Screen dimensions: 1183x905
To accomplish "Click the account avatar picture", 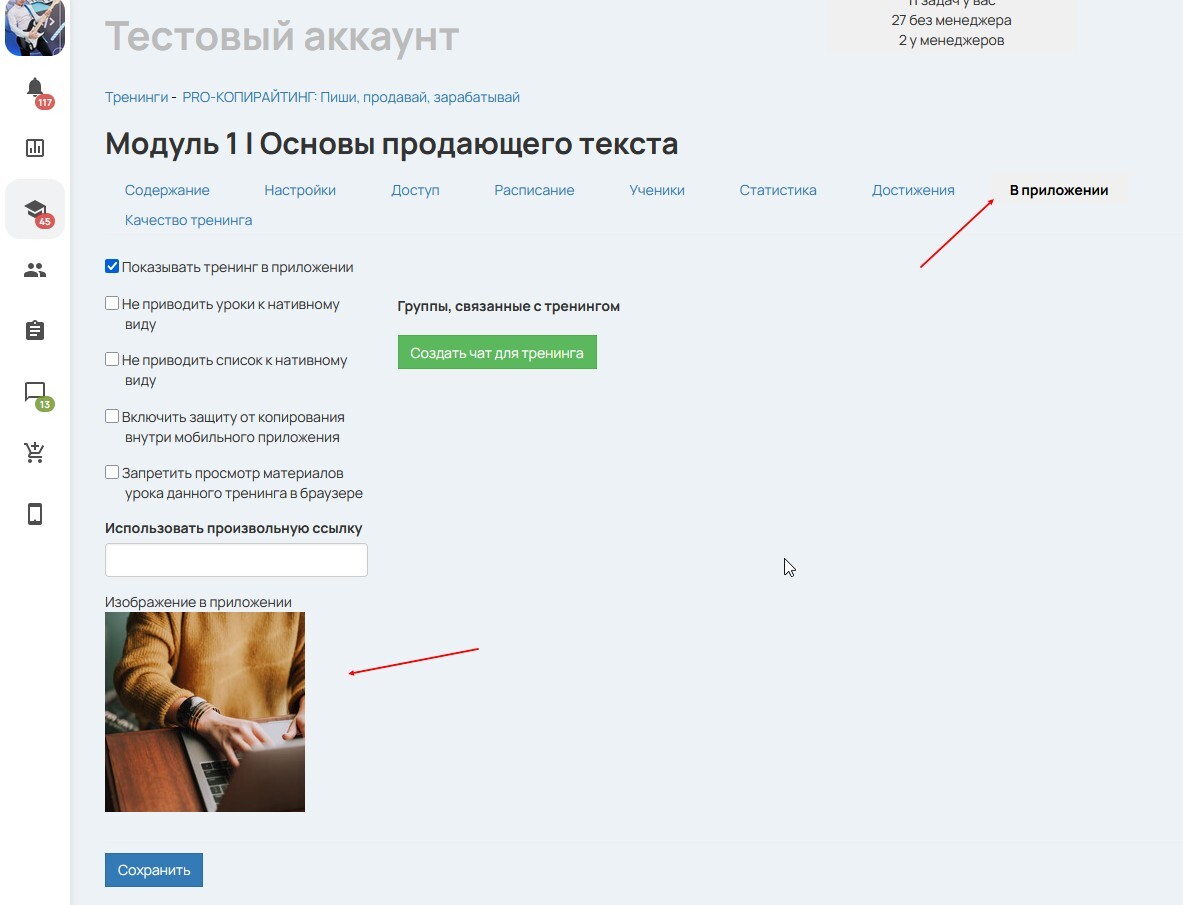I will point(35,27).
